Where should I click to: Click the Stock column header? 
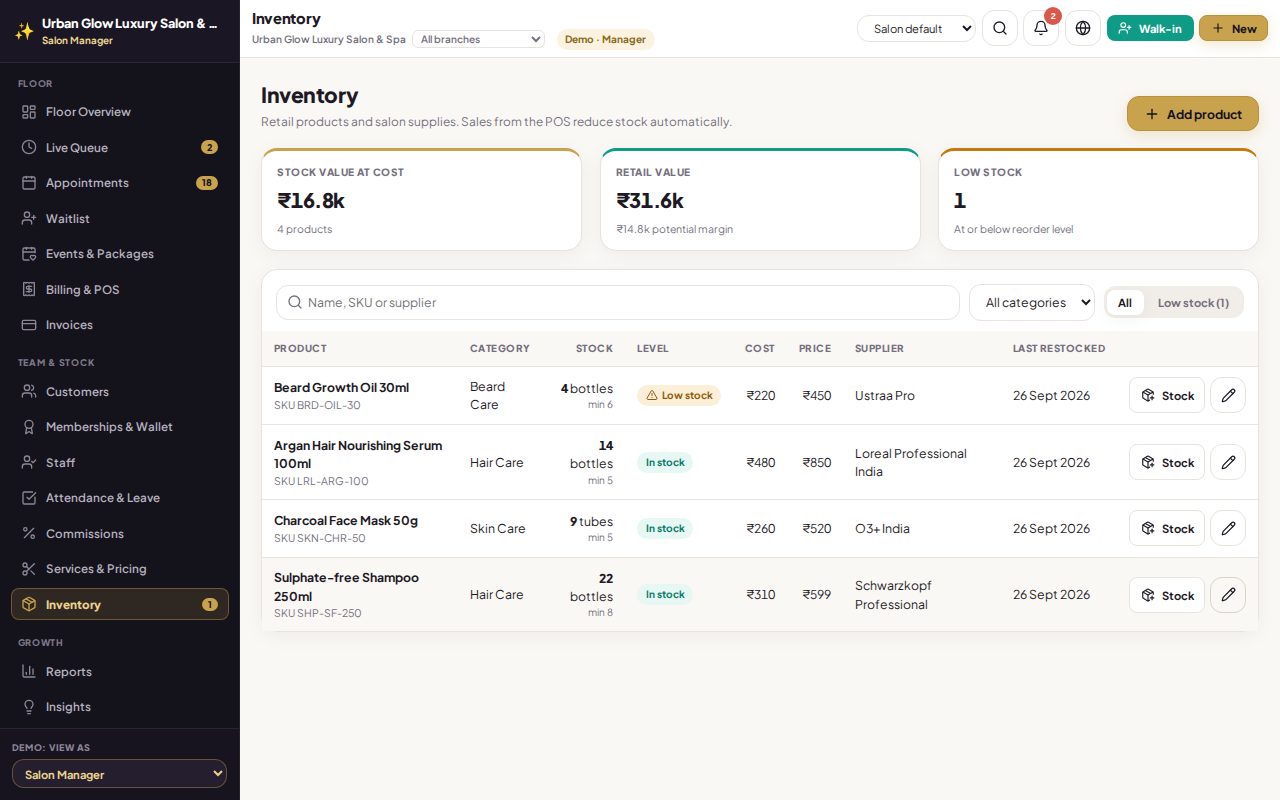point(594,349)
